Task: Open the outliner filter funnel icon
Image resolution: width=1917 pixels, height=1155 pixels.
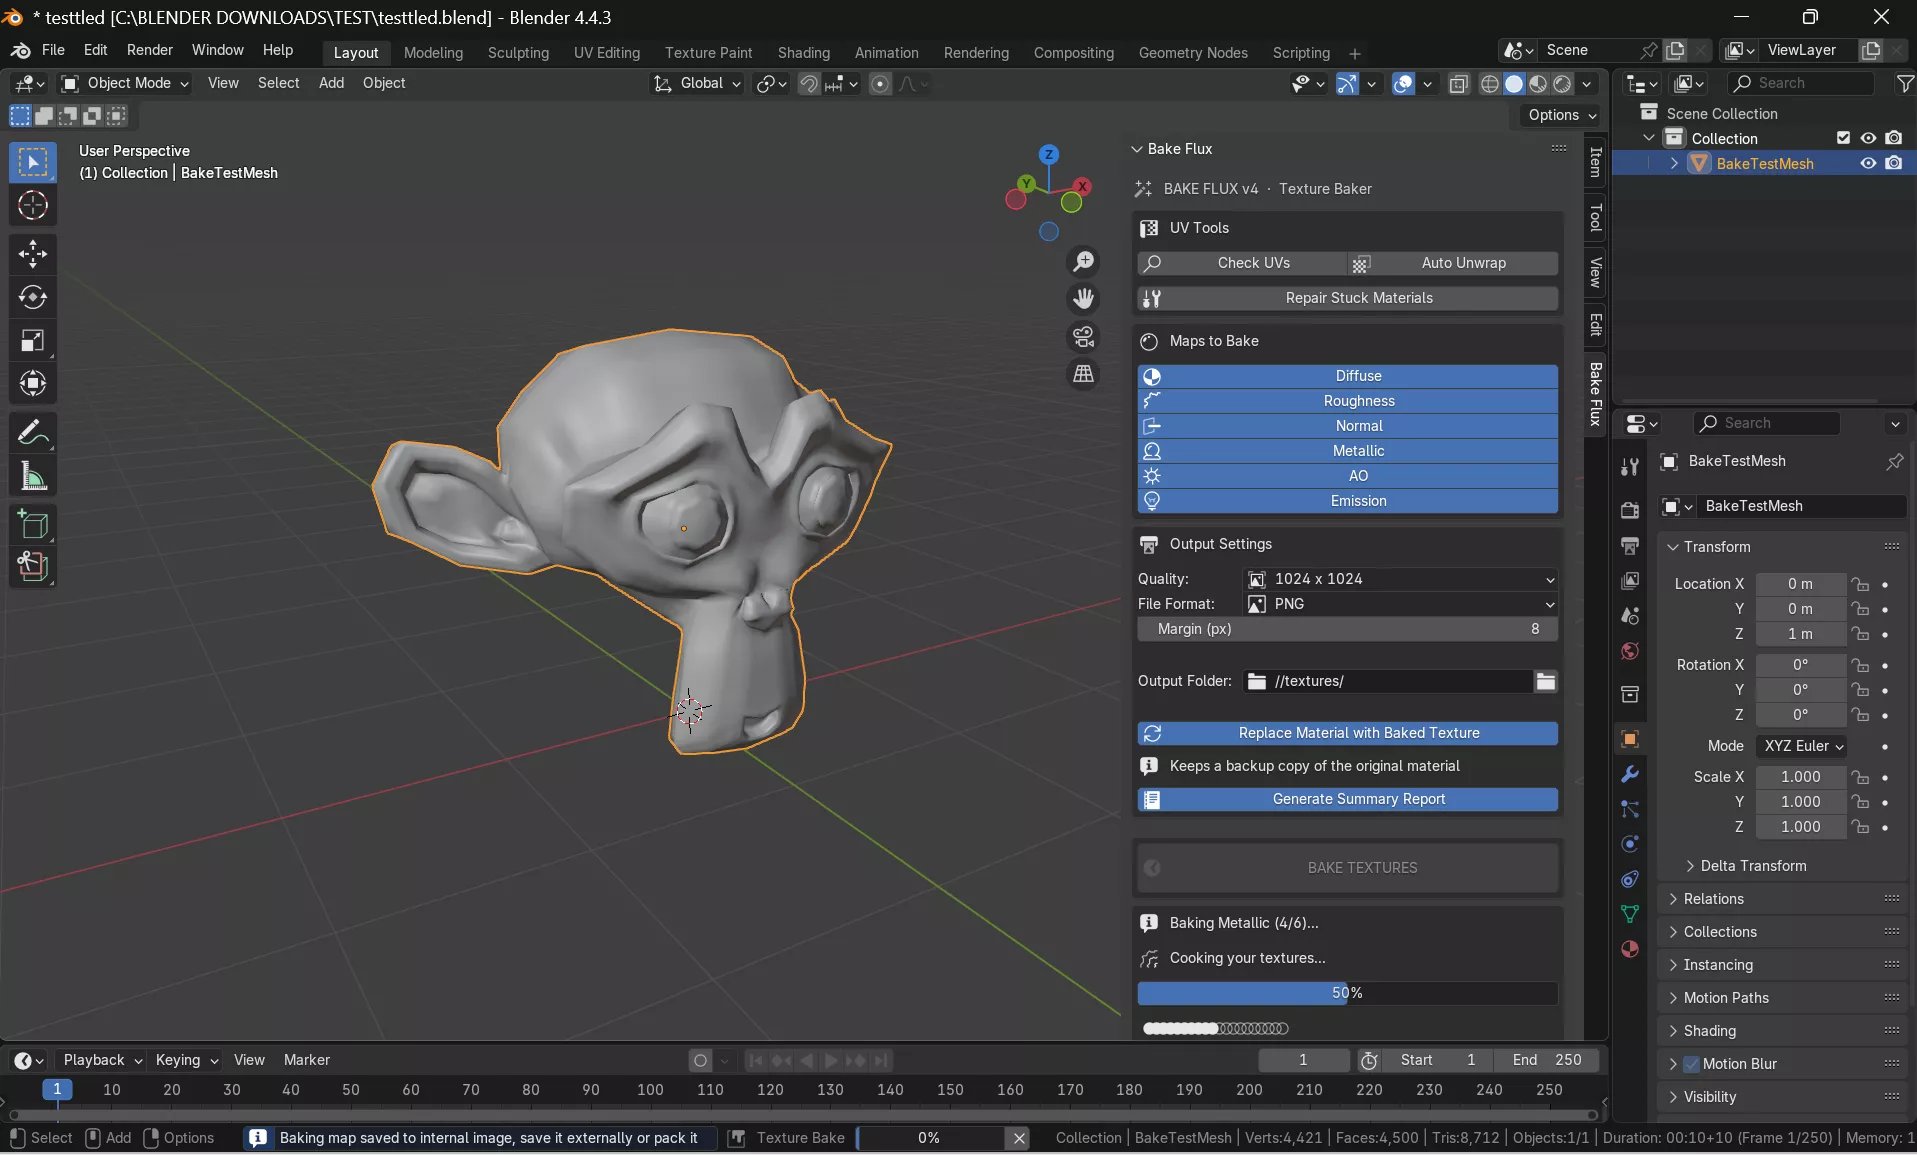Action: click(1905, 84)
